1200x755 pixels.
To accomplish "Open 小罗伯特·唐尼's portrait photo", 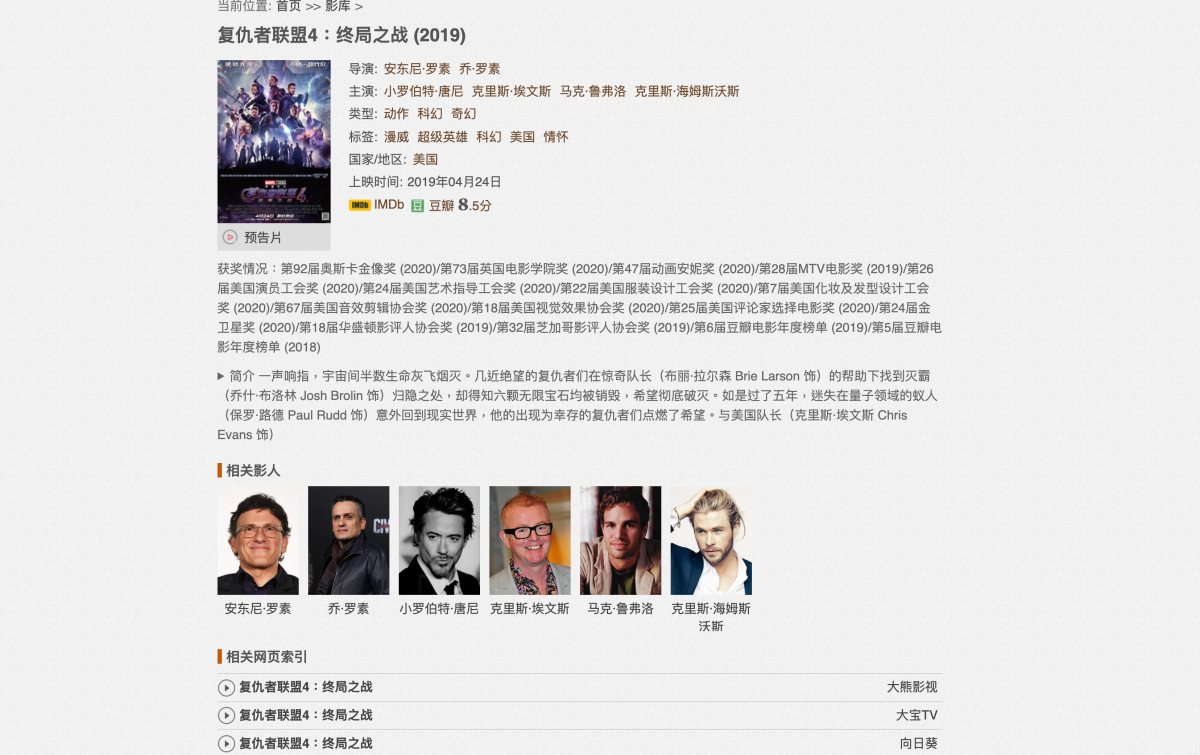I will click(439, 541).
